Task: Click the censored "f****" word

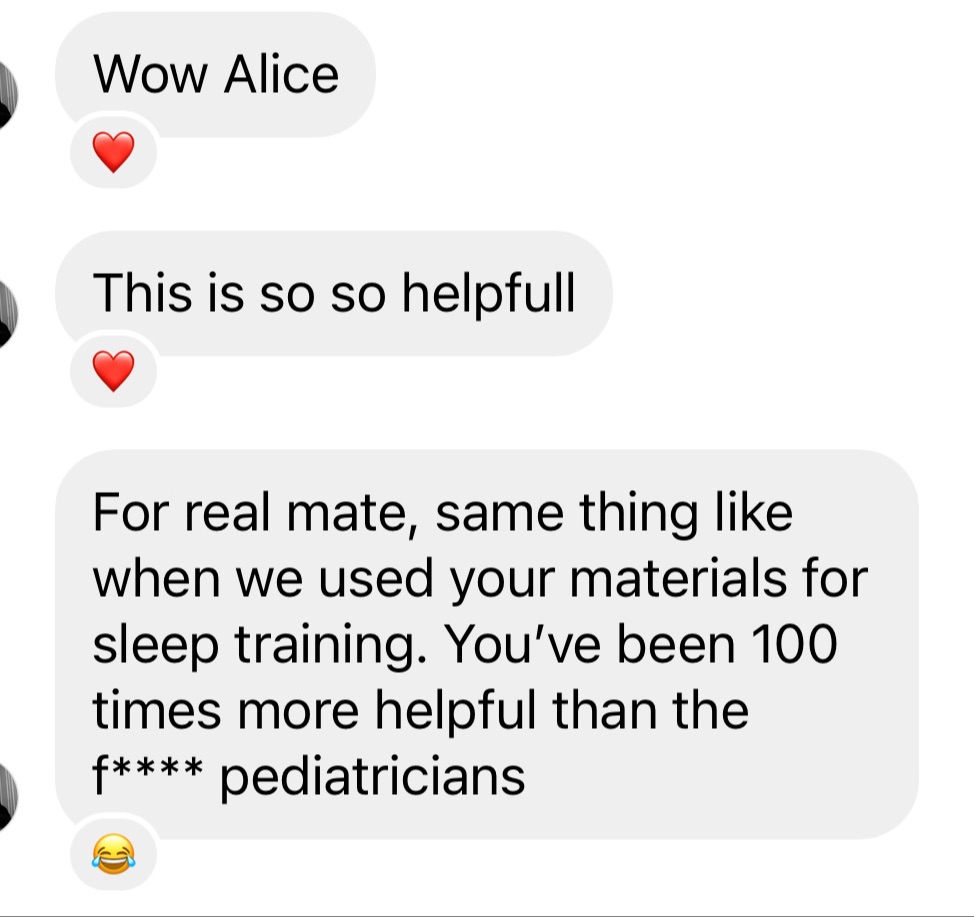Action: pyautogui.click(x=147, y=774)
